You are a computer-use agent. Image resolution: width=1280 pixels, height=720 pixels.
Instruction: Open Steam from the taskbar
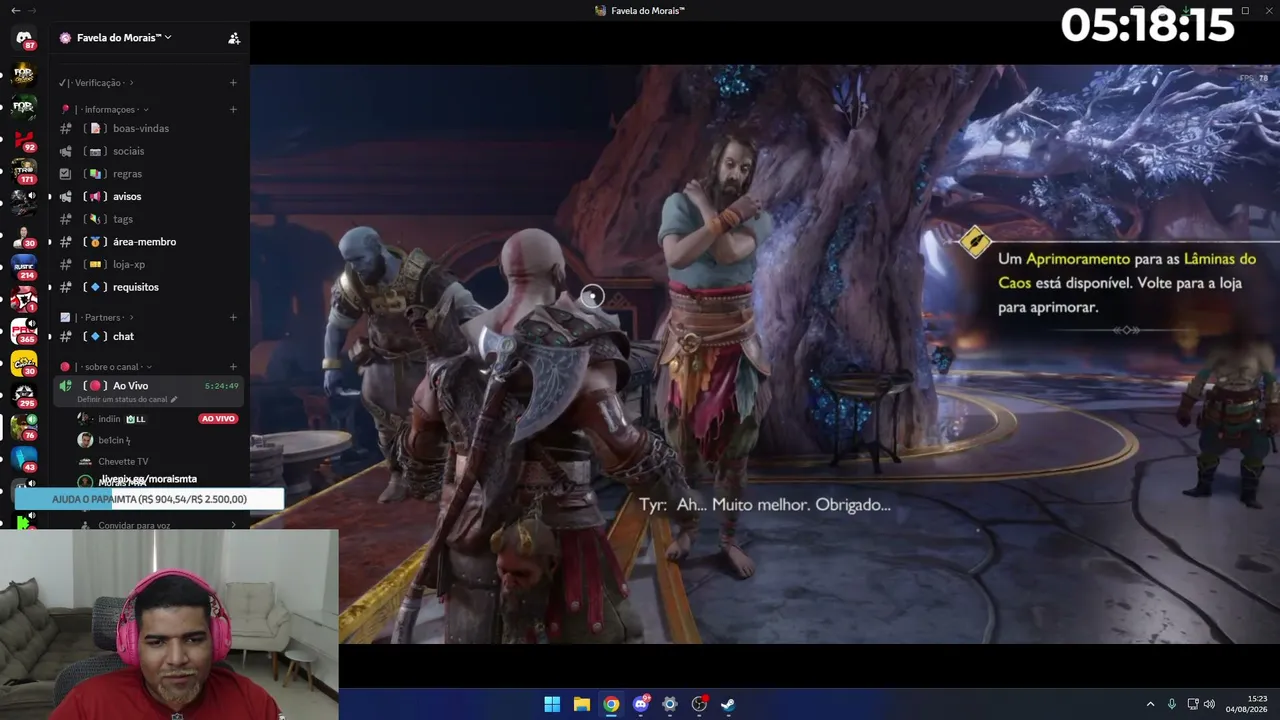click(x=728, y=704)
